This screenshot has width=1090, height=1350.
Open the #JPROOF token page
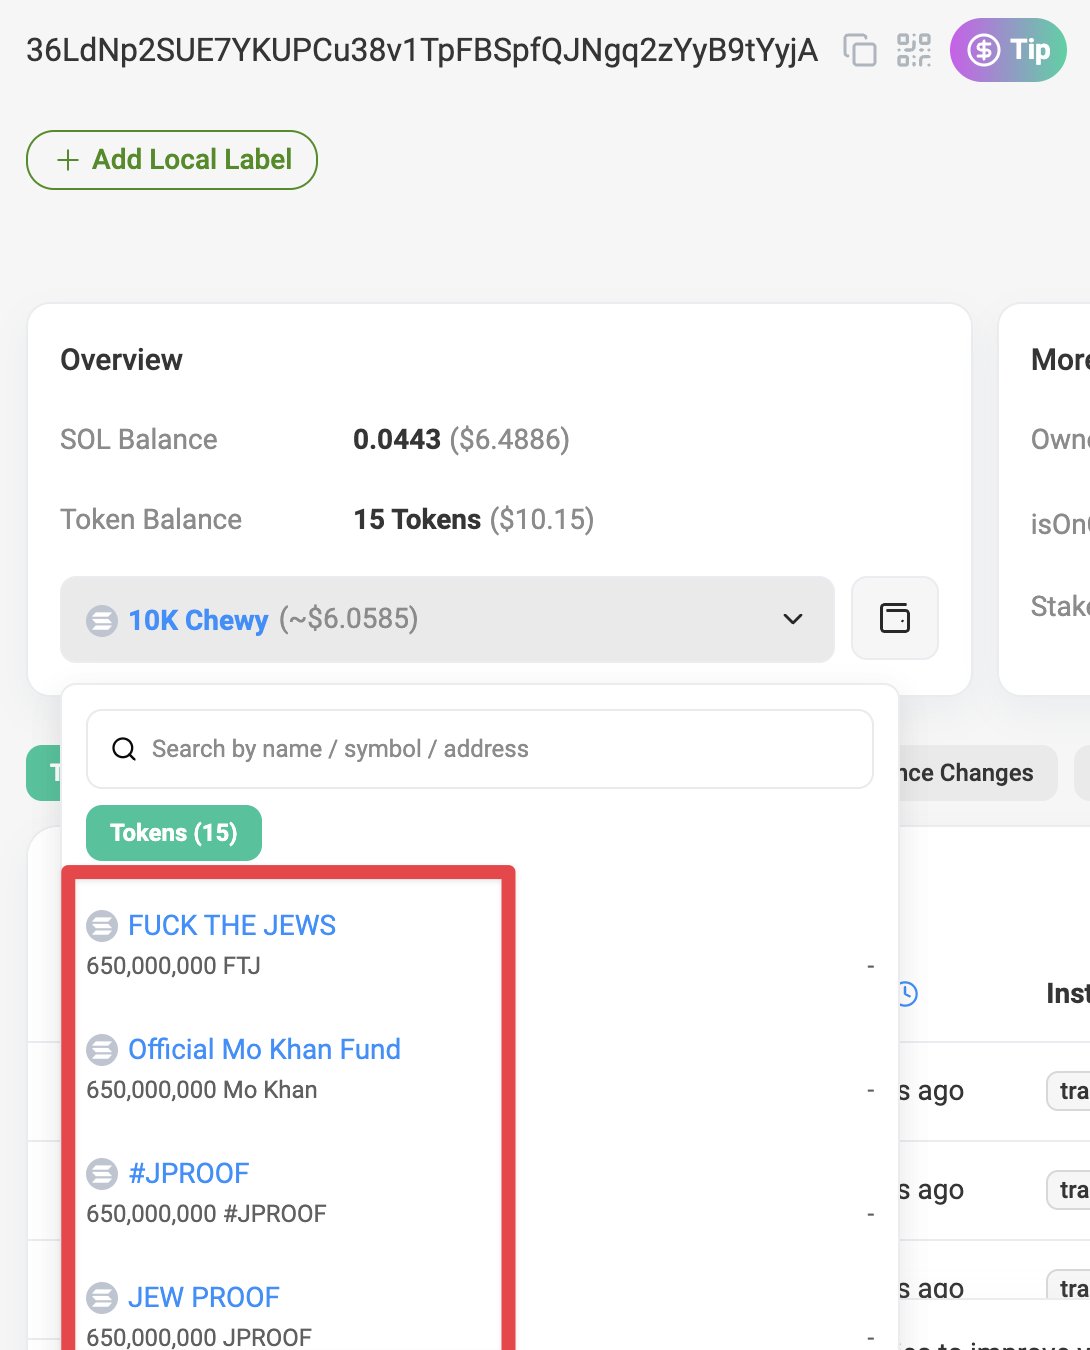click(188, 1173)
